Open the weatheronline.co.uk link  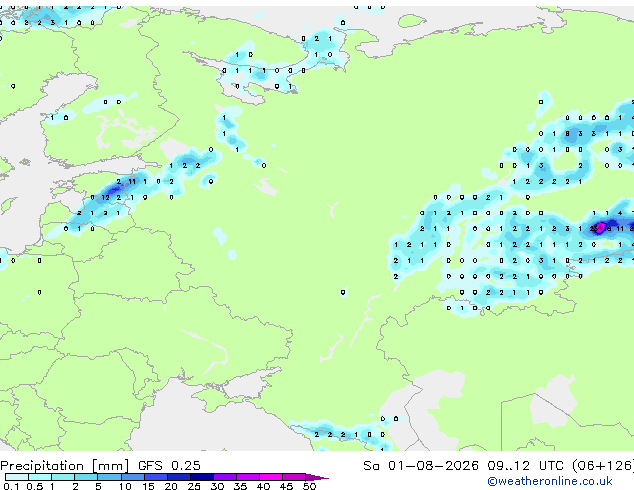tap(550, 481)
